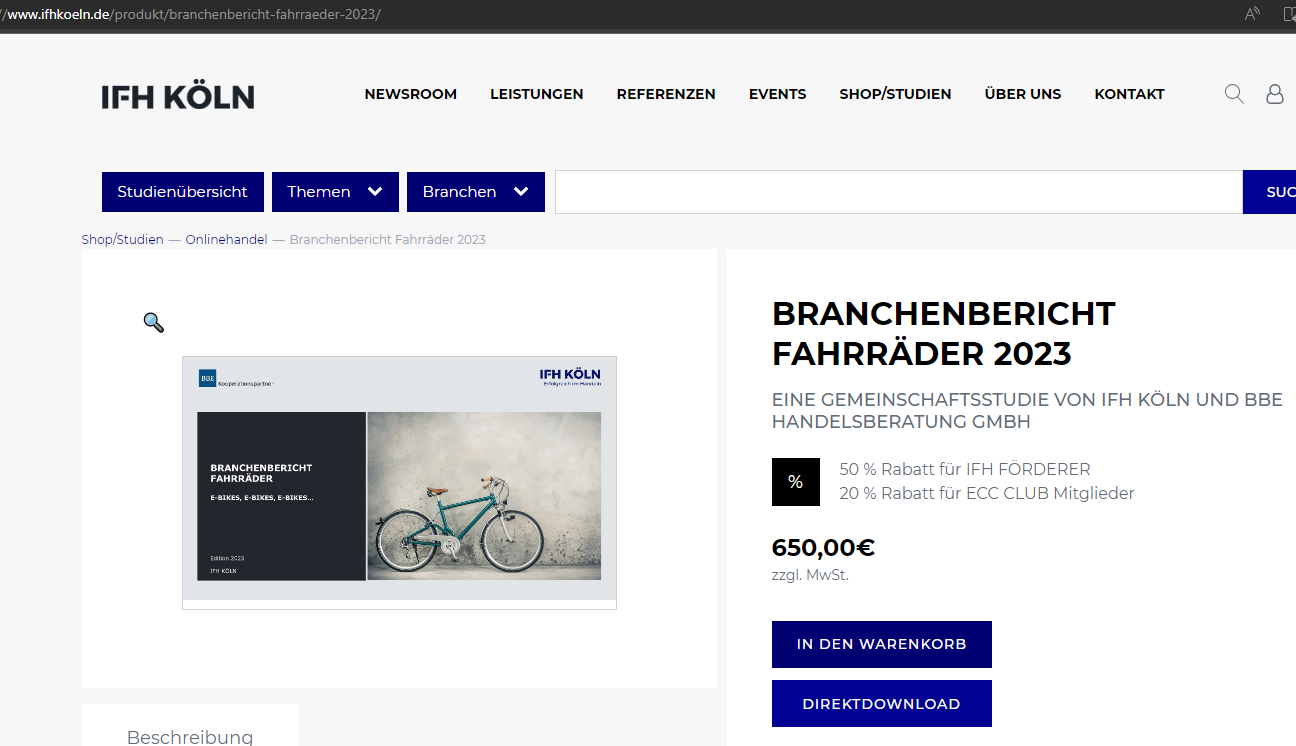Screen dimensions: 1296x746
Task: Click the Studienübersicht button
Action: tap(183, 192)
